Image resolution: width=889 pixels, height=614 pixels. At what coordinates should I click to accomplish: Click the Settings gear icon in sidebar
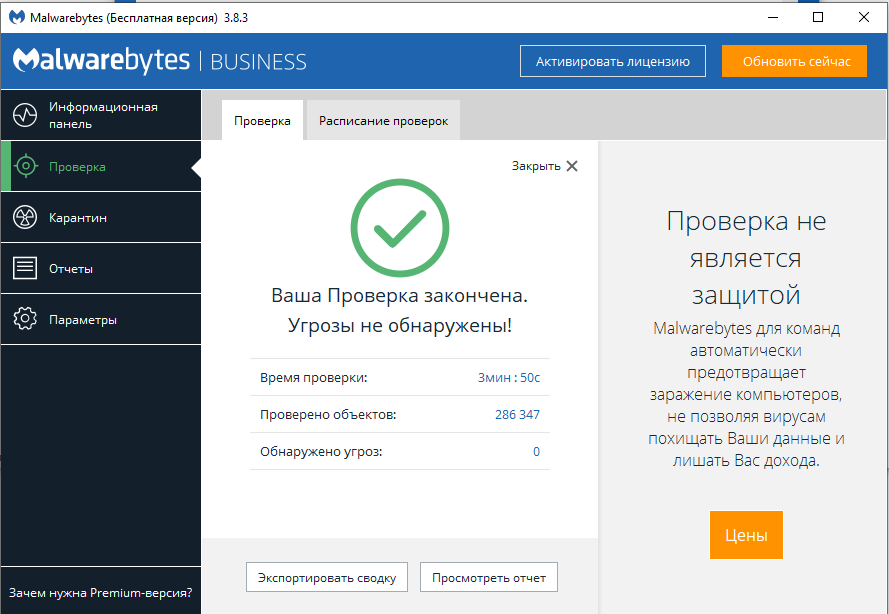(x=25, y=320)
